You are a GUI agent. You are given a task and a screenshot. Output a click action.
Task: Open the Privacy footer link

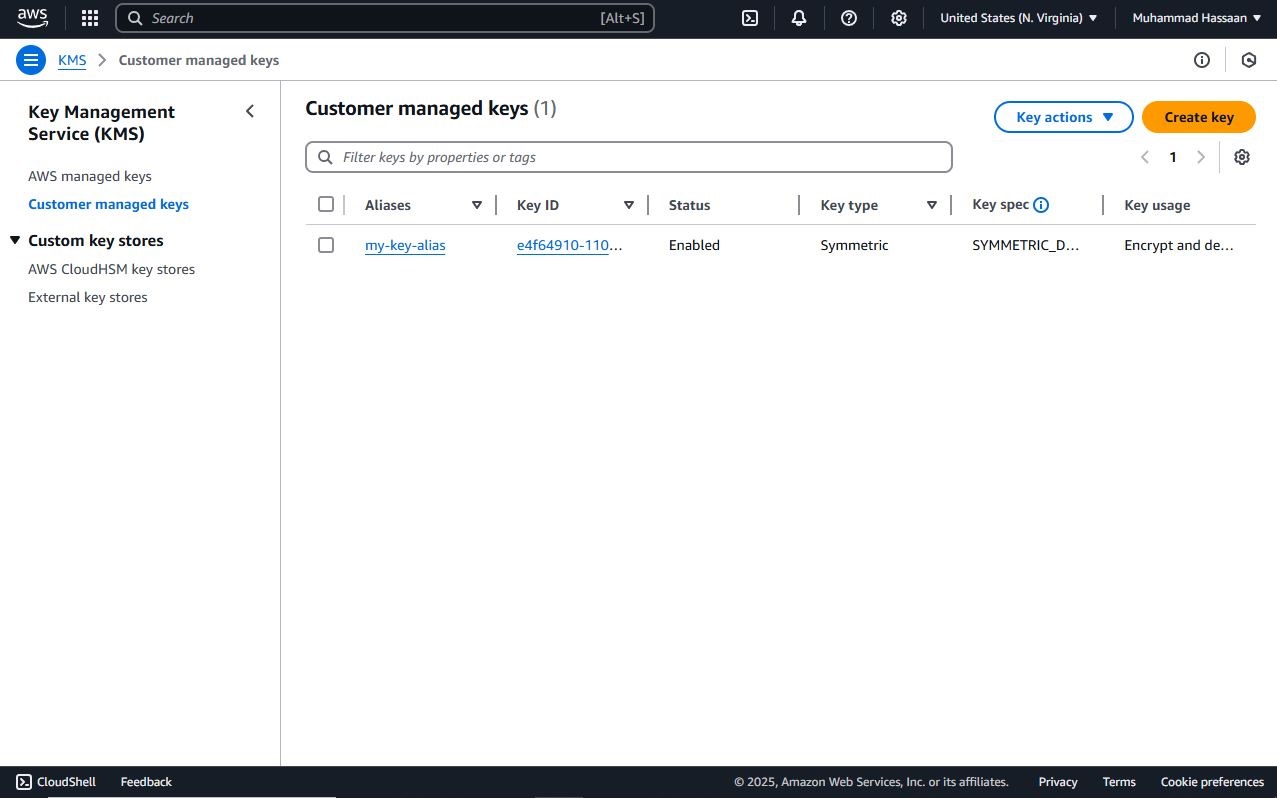(1058, 782)
